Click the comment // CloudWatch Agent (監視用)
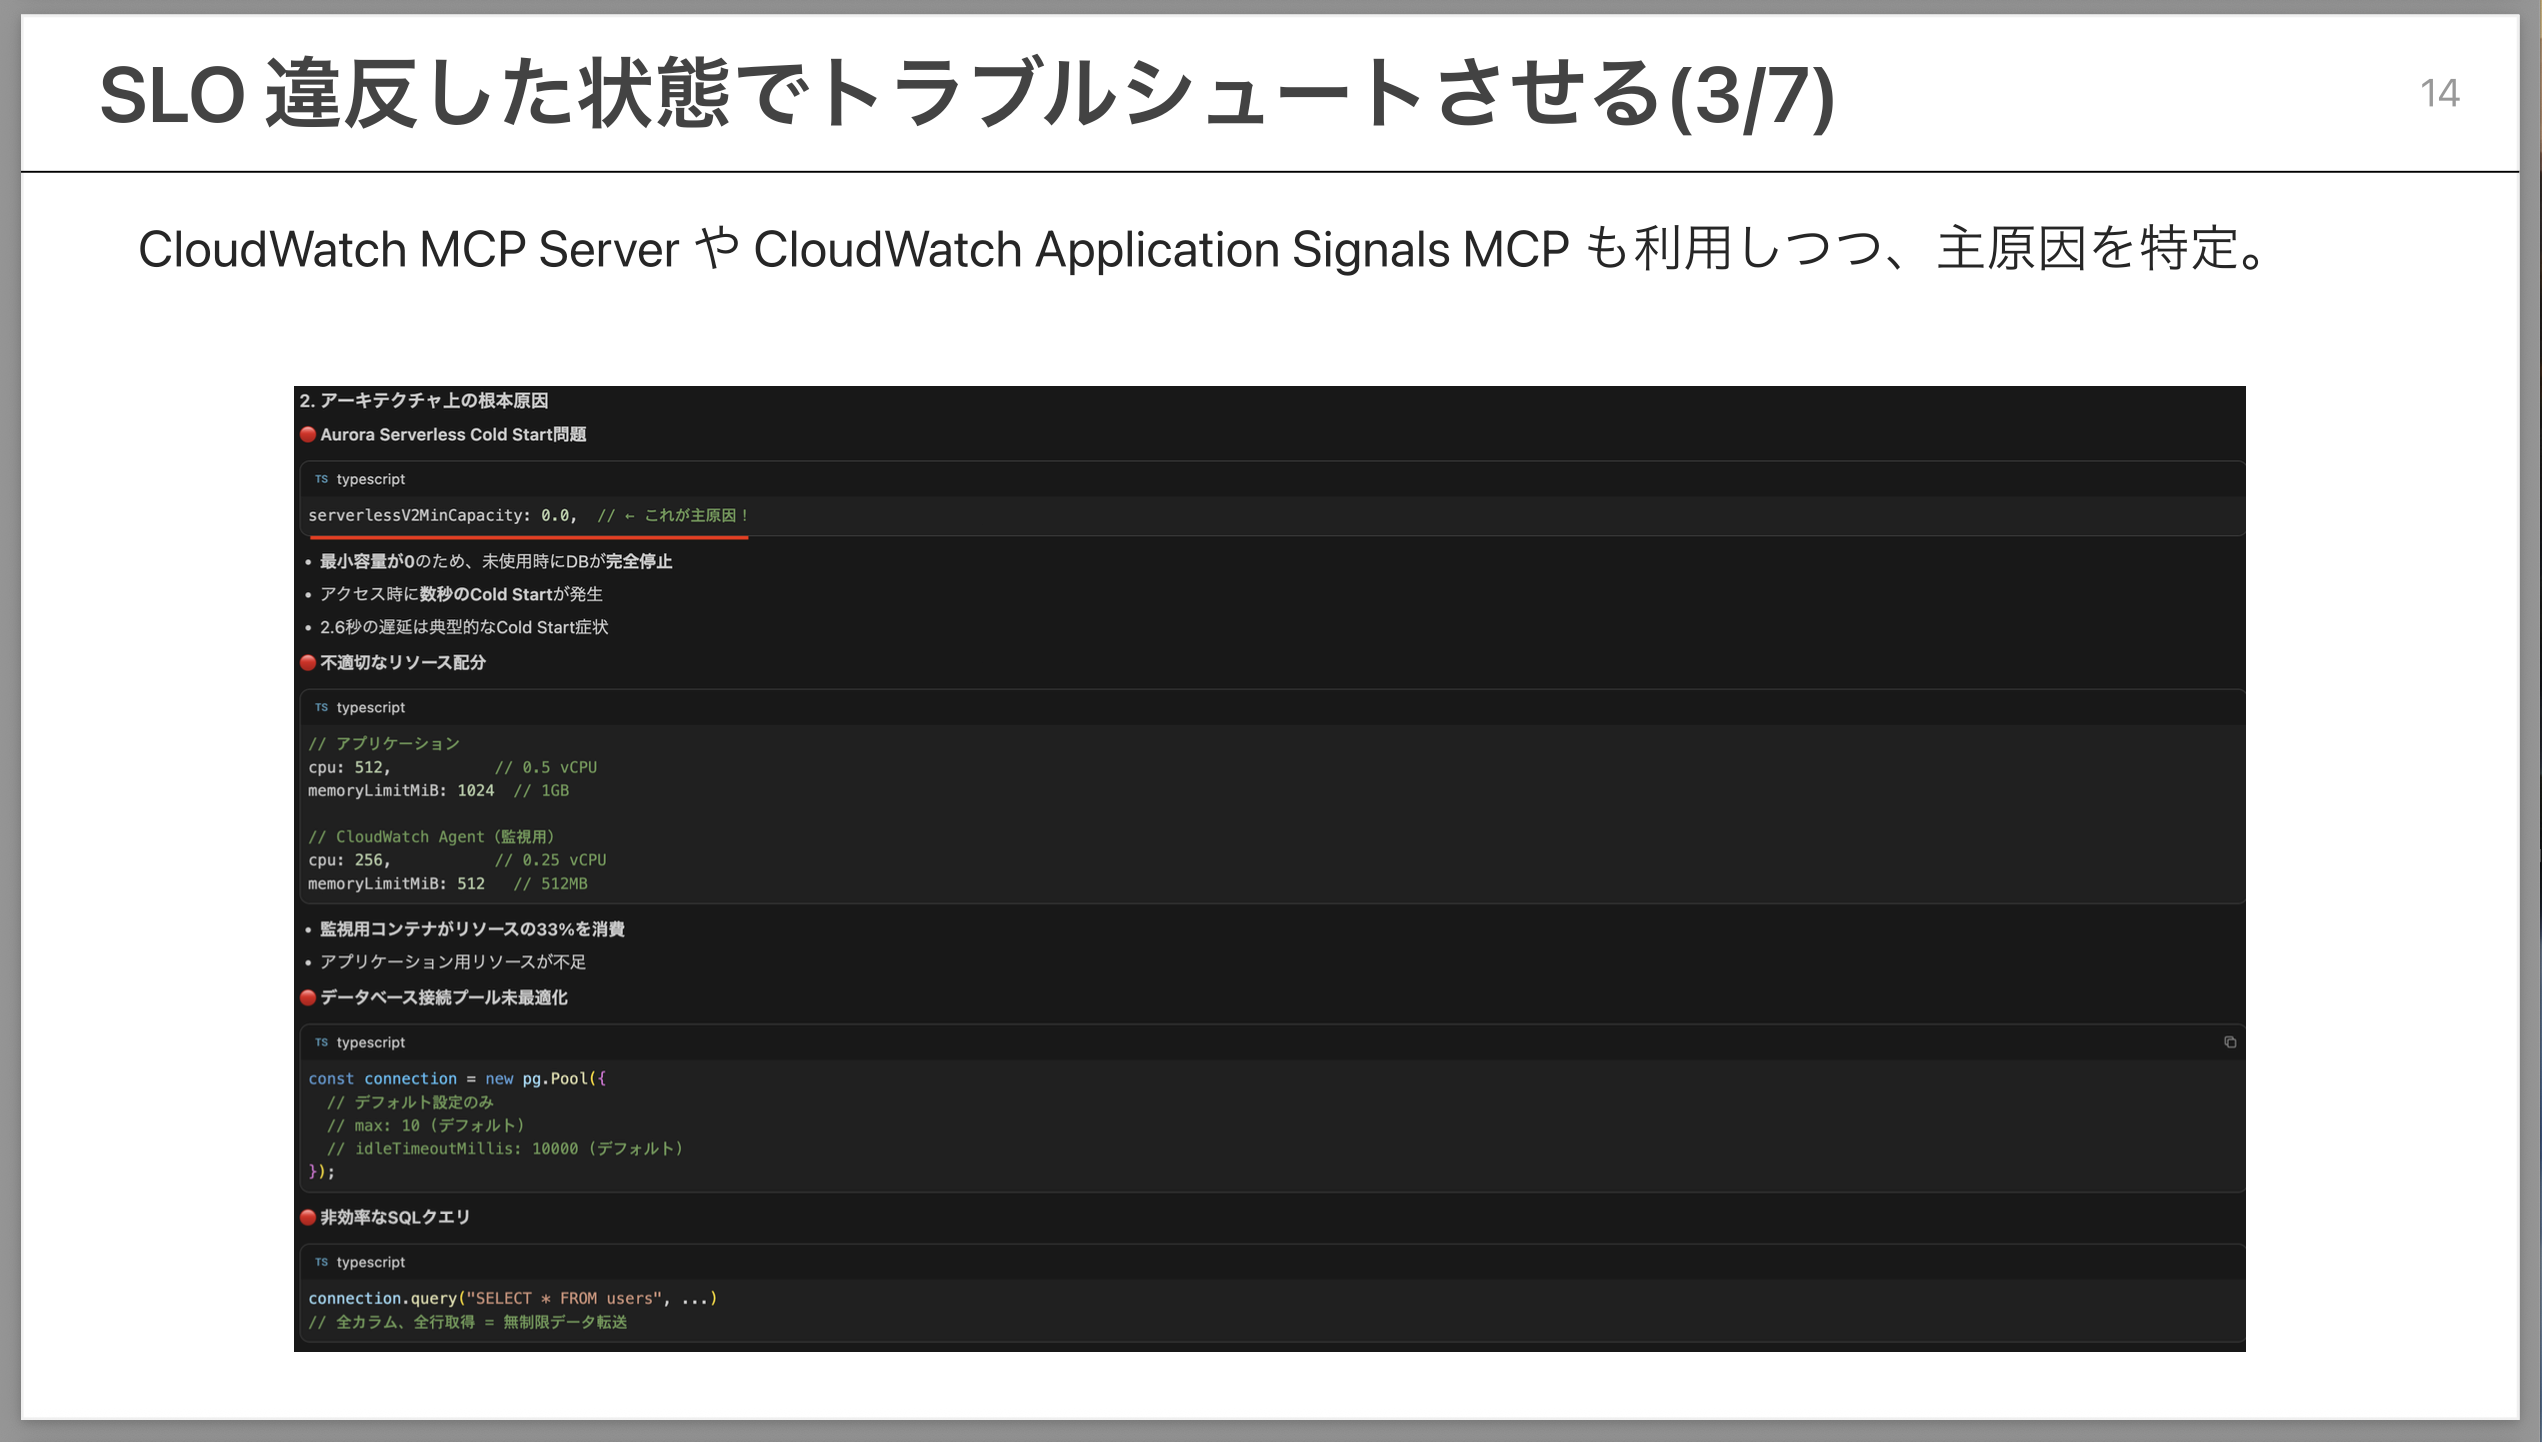Screen dimensions: 2542x1442 click(431, 836)
